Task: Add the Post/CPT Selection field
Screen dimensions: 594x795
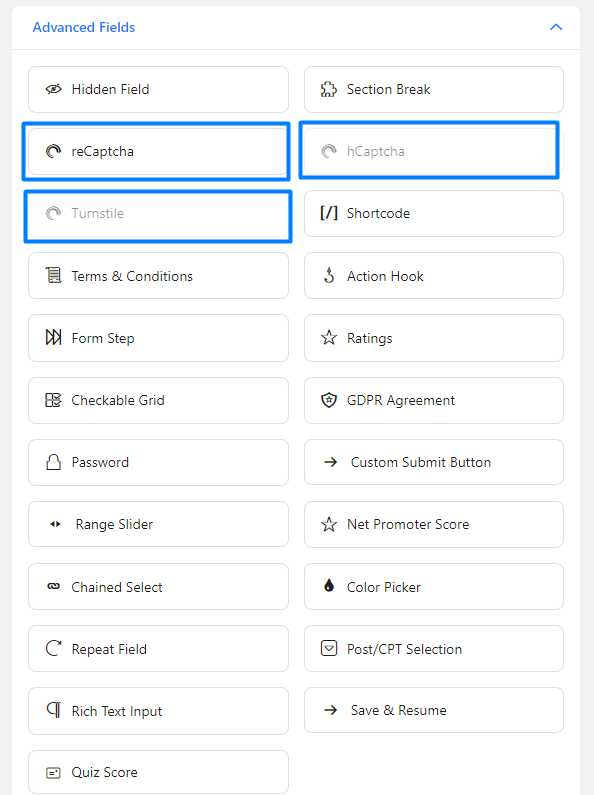Action: [x=433, y=648]
